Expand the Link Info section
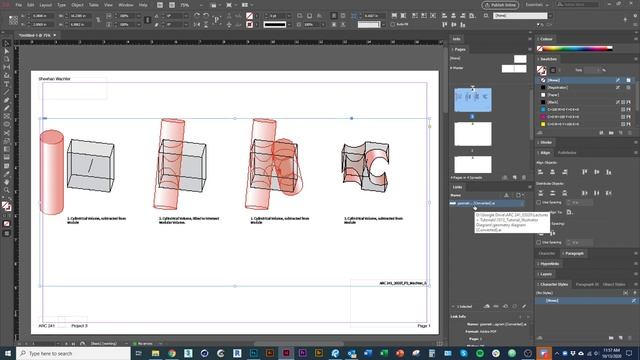Screen dimensions: 640x360 (458, 316)
